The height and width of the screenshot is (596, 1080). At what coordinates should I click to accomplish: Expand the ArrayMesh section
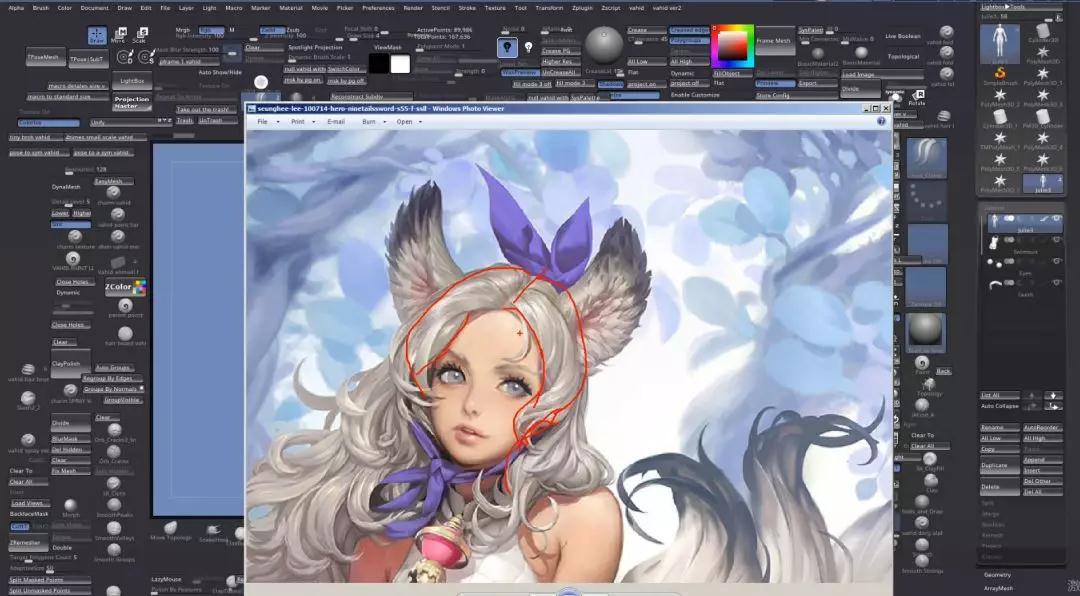(999, 588)
